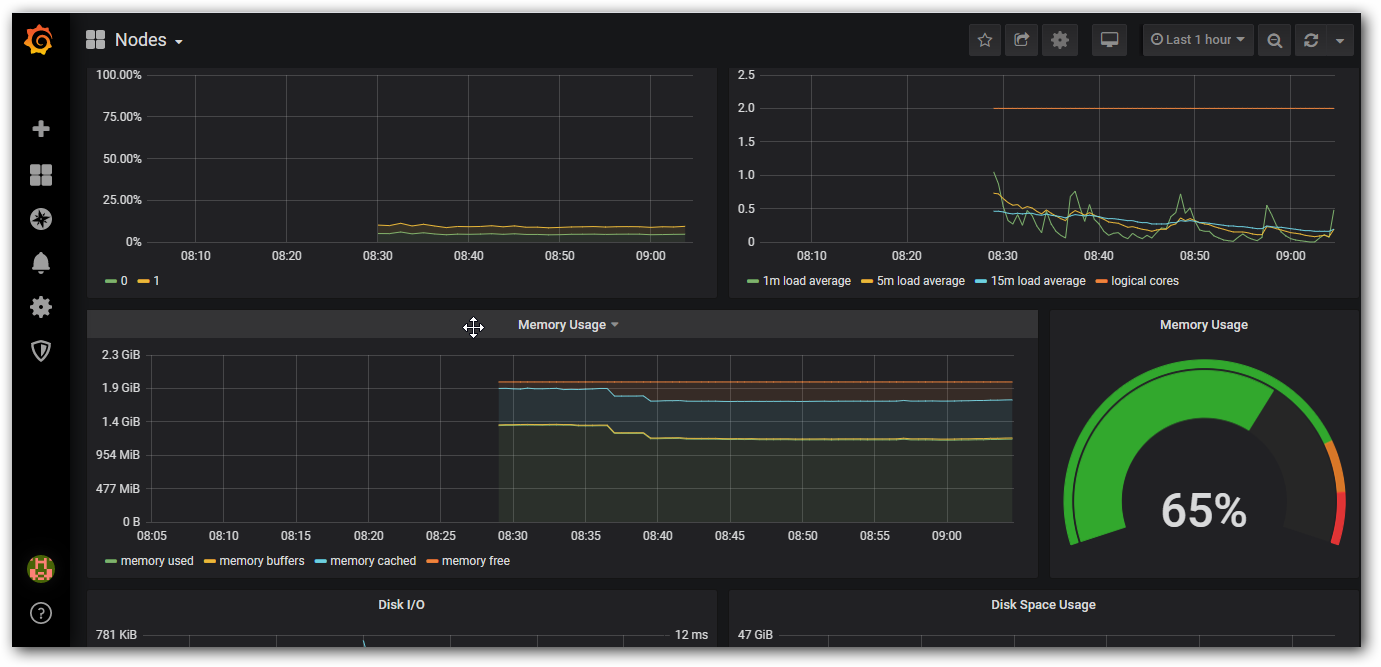This screenshot has width=1381, height=667.
Task: Open the Explore compass icon
Action: tap(41, 219)
